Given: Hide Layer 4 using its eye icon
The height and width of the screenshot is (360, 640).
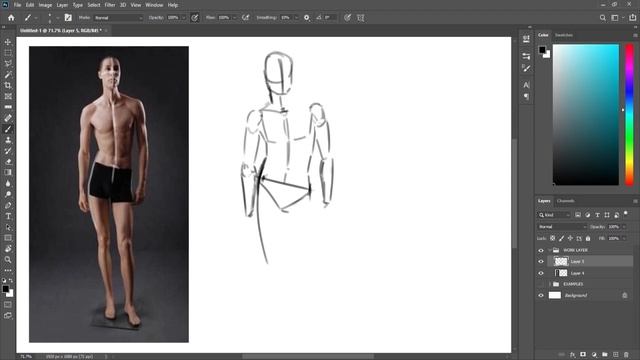Looking at the screenshot, I should 541,273.
